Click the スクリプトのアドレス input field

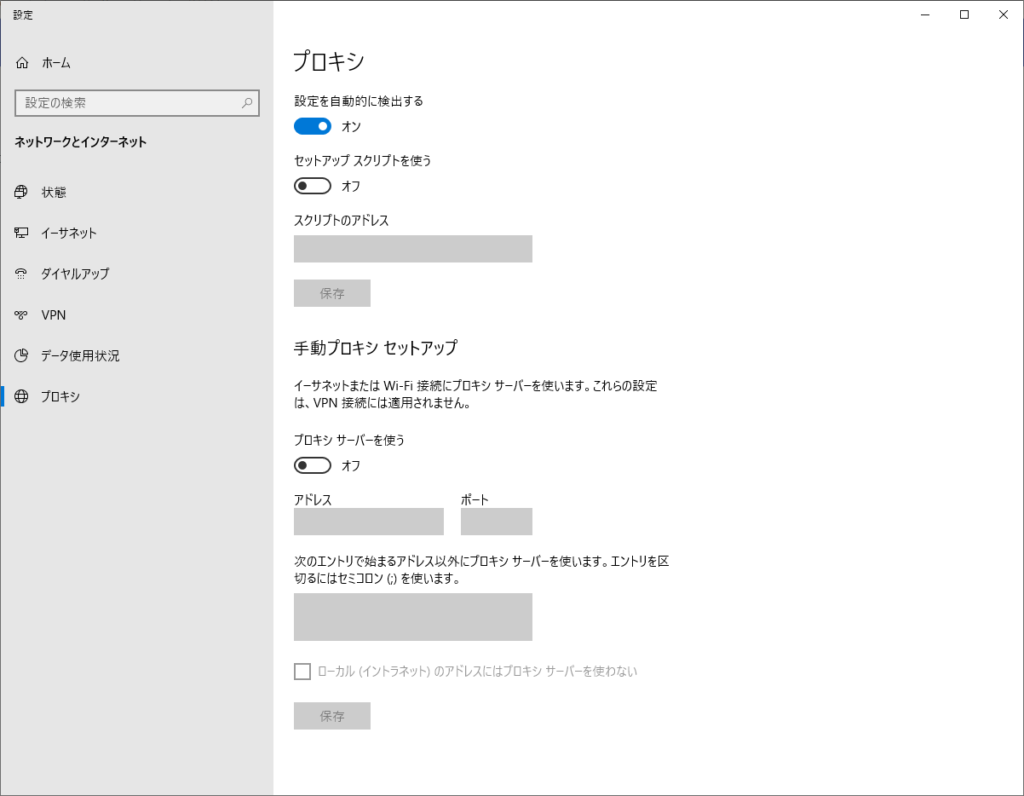pos(413,249)
